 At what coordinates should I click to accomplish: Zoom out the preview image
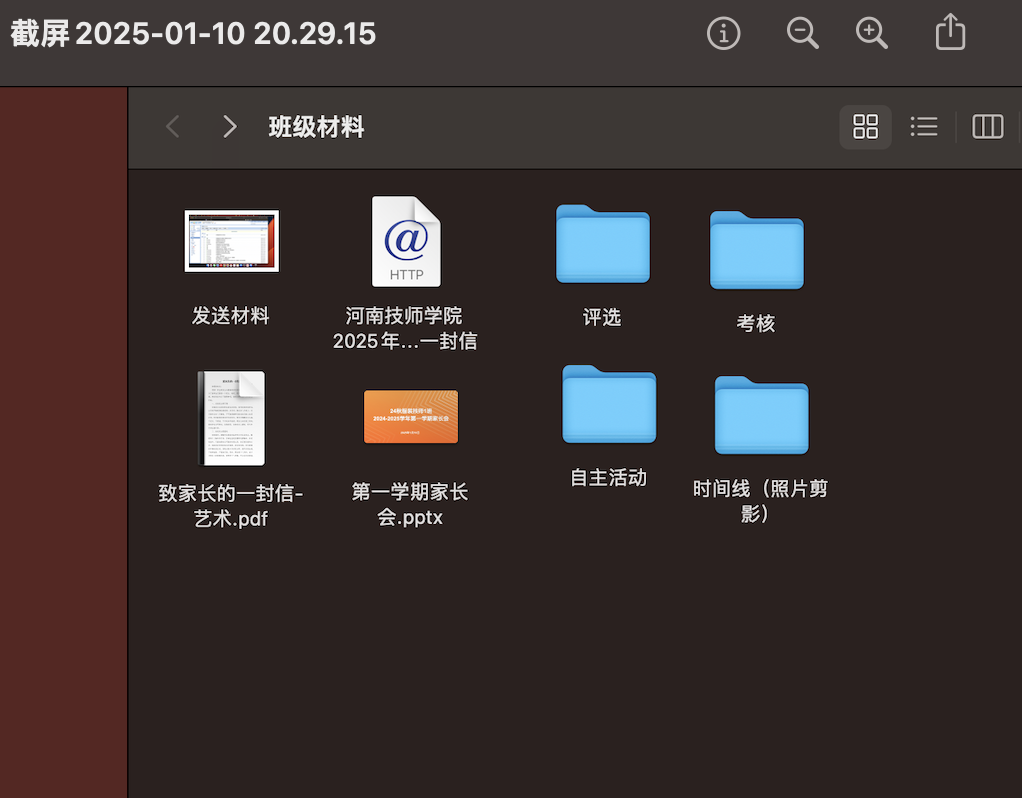tap(802, 33)
